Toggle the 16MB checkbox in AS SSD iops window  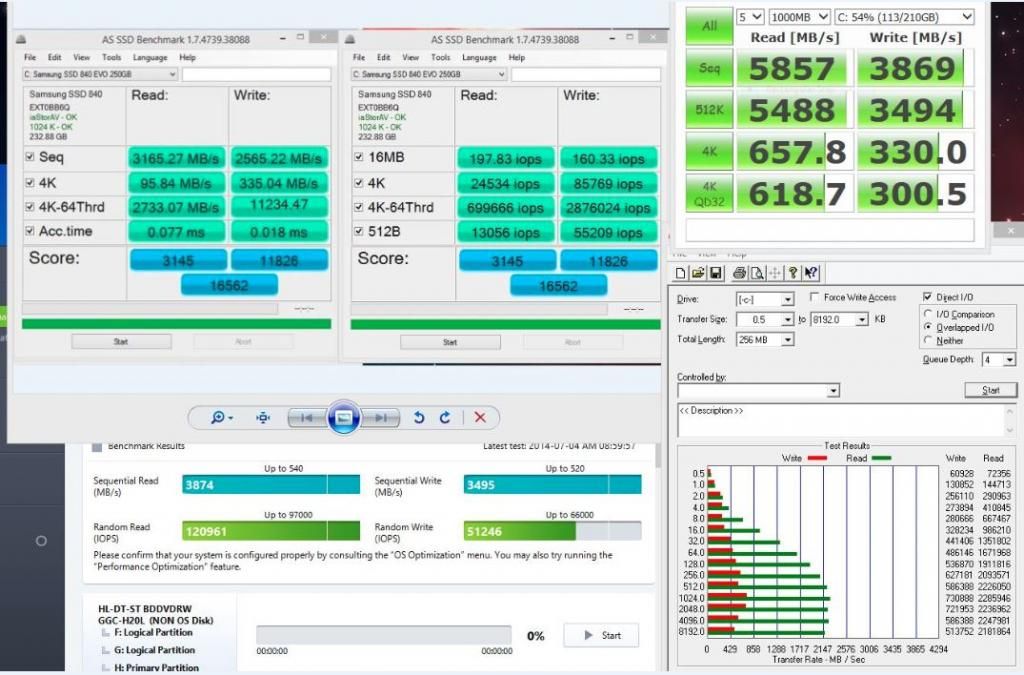(359, 157)
